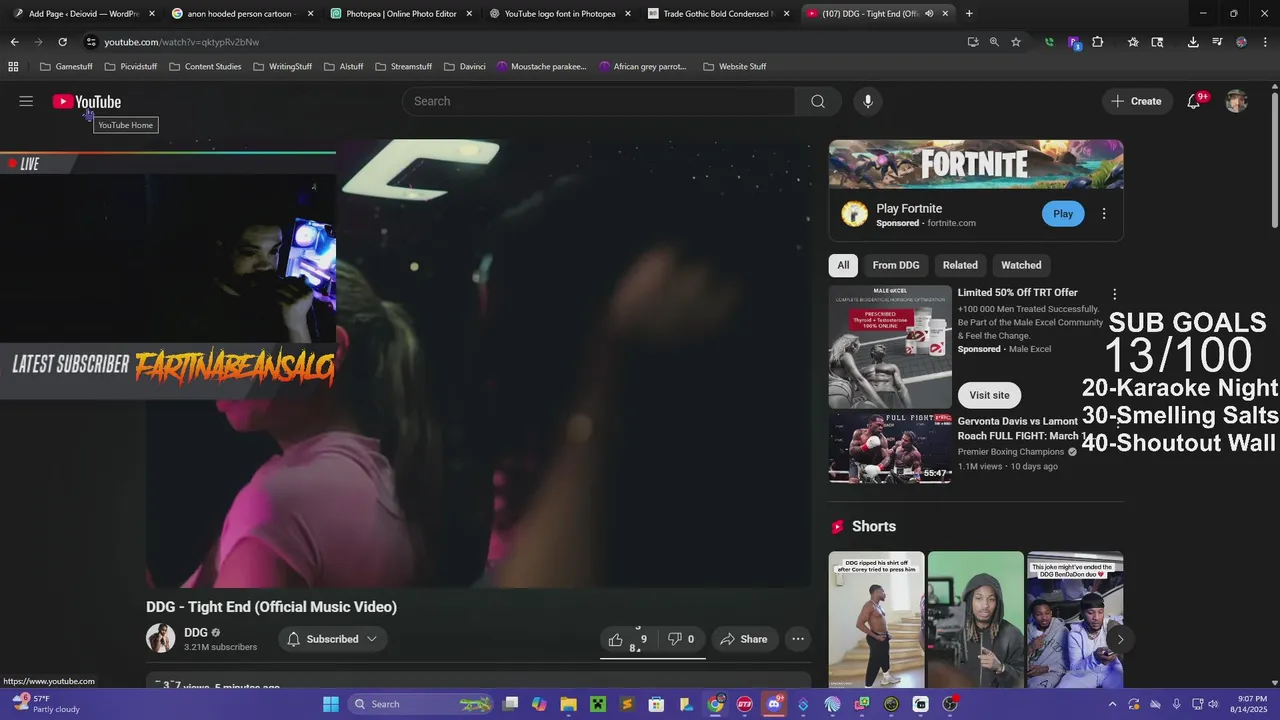
Task: Open Fortnite ad options menu
Action: (x=1104, y=214)
